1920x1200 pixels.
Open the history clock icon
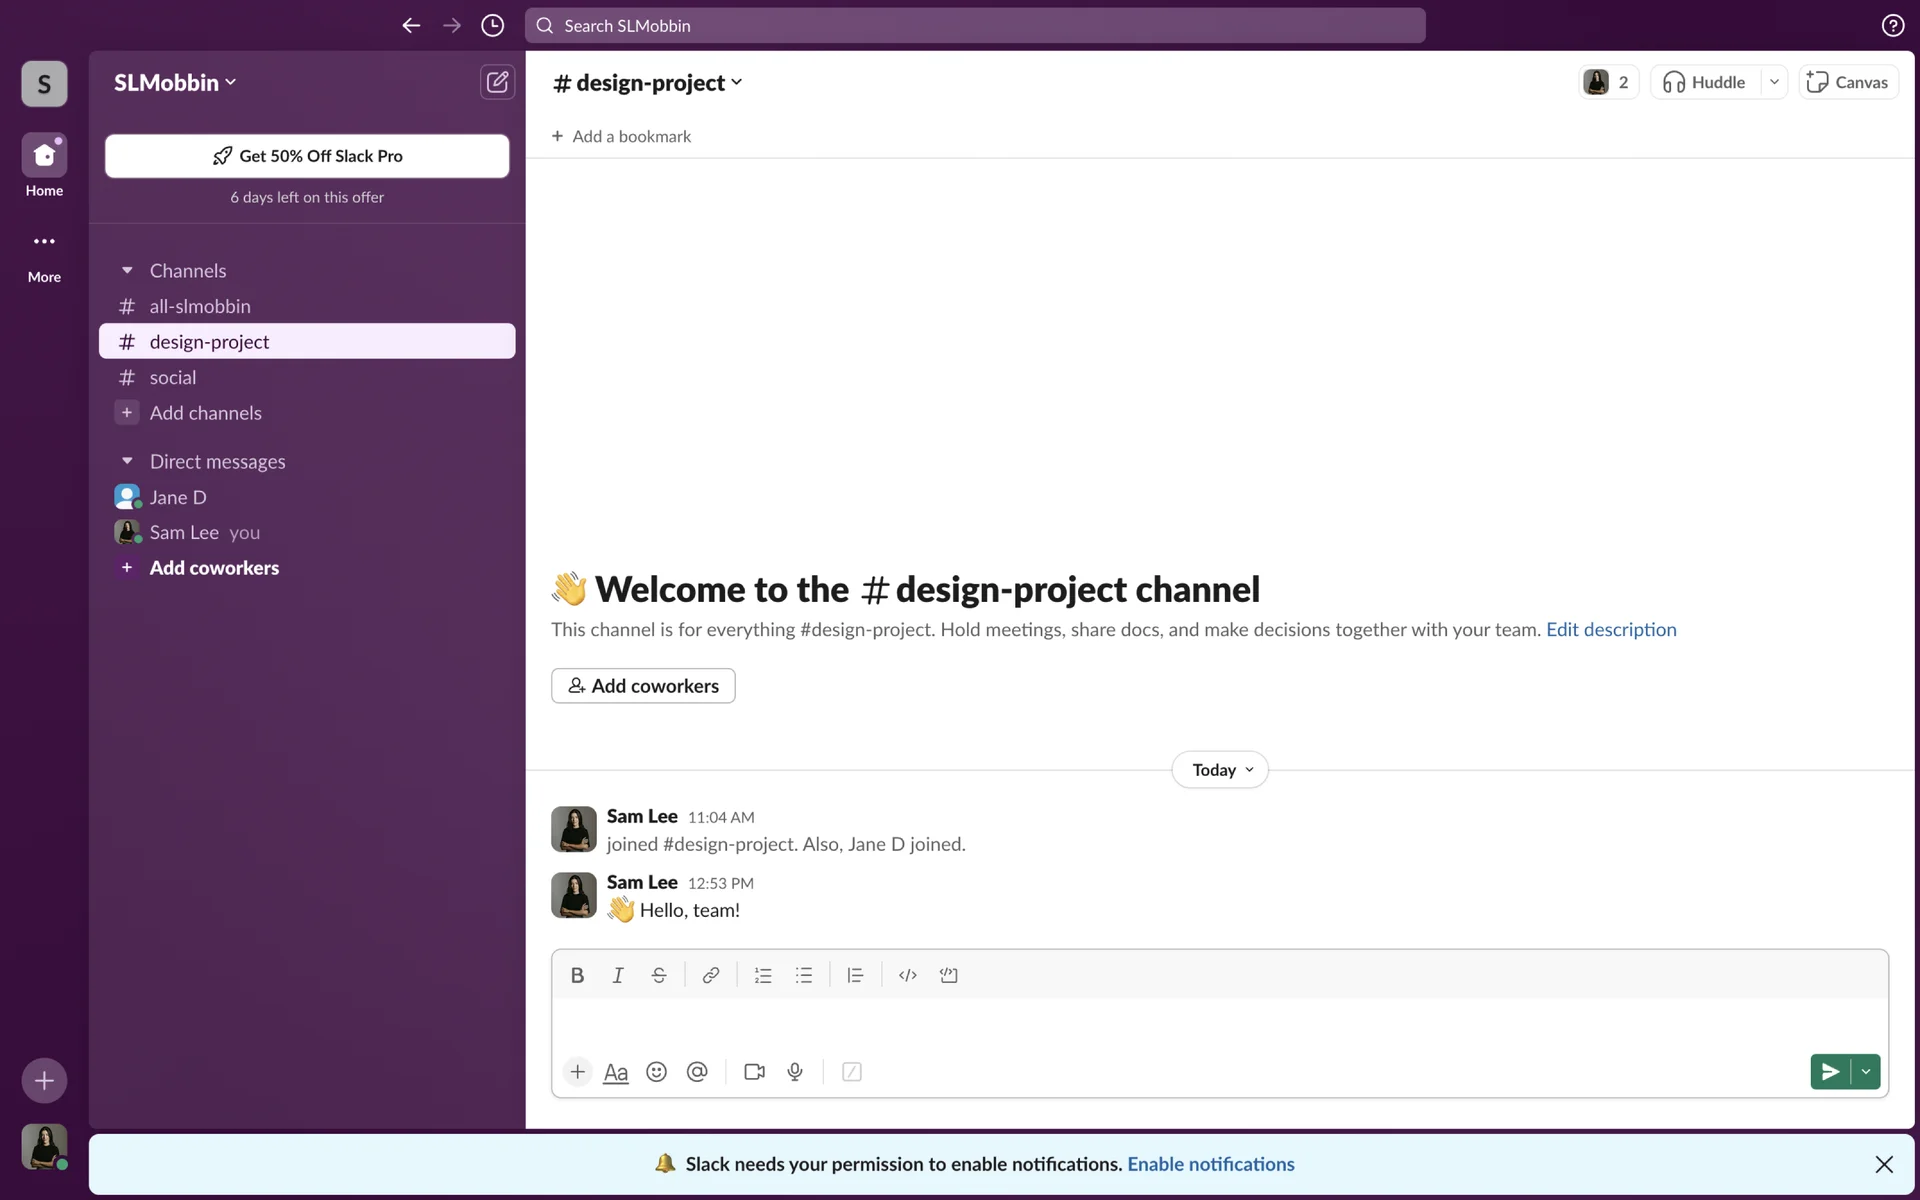tap(492, 26)
